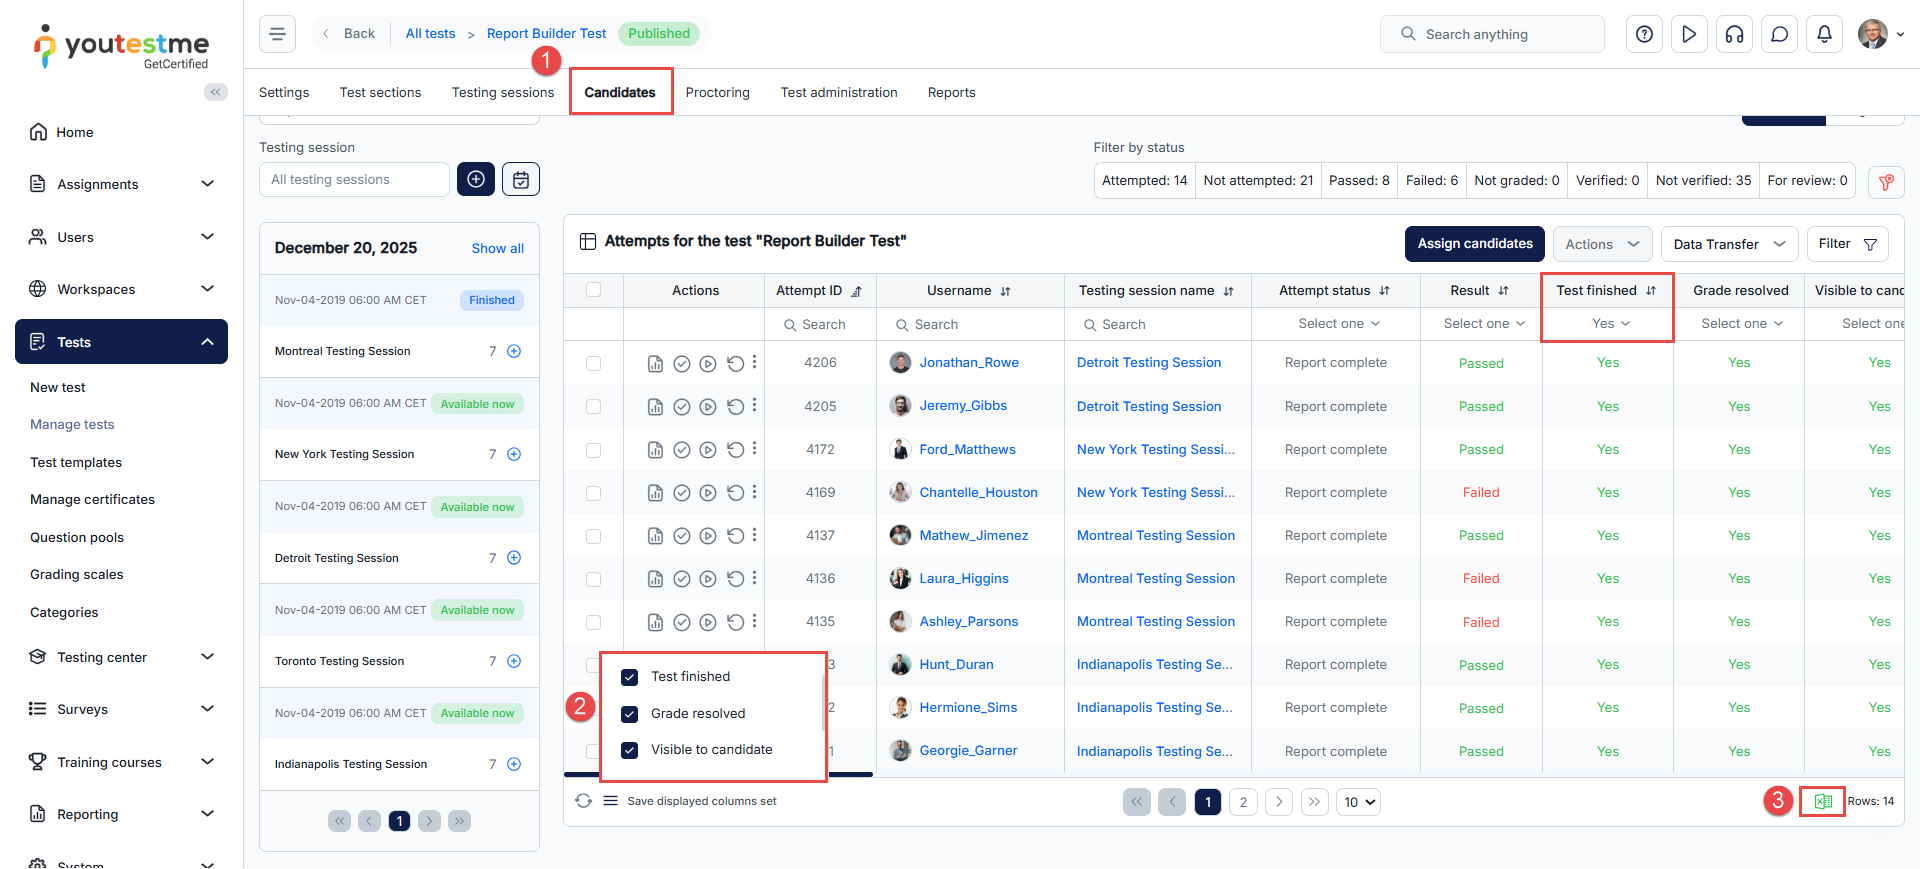Viewport: 1920px width, 869px height.
Task: Uncheck the Grade resolved column checkbox
Action: (x=630, y=714)
